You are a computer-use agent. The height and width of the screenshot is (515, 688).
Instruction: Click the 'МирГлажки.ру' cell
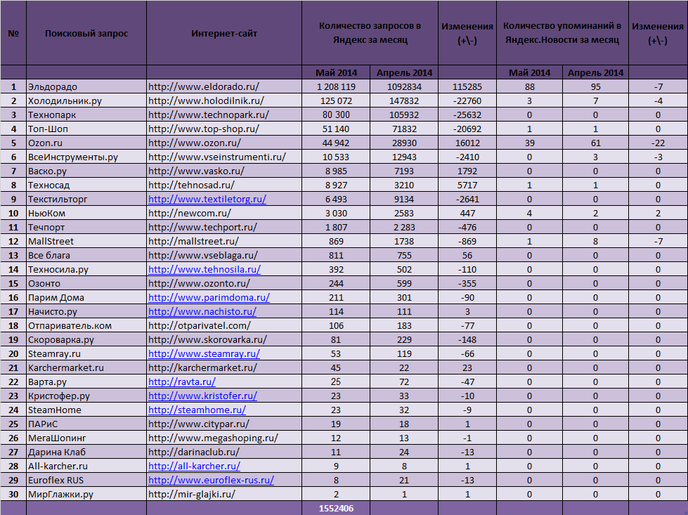point(86,494)
